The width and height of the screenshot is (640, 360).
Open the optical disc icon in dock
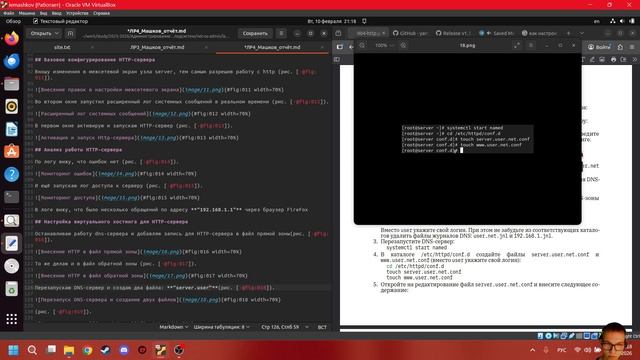tap(11, 266)
